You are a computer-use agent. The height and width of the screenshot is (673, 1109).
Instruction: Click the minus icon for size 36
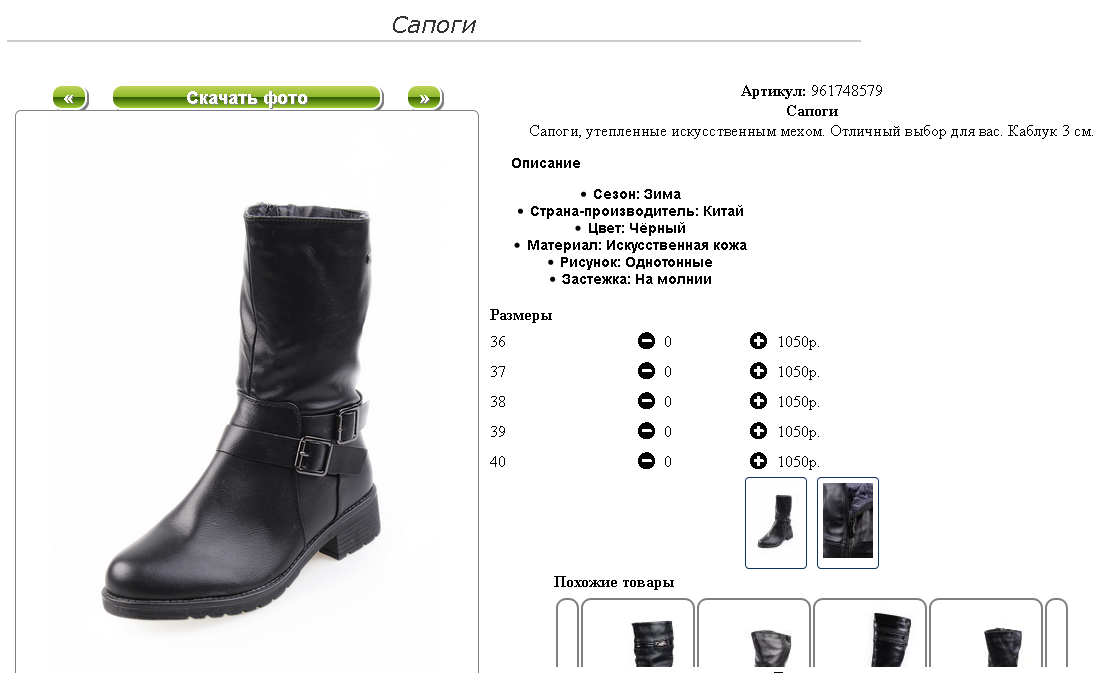point(646,341)
